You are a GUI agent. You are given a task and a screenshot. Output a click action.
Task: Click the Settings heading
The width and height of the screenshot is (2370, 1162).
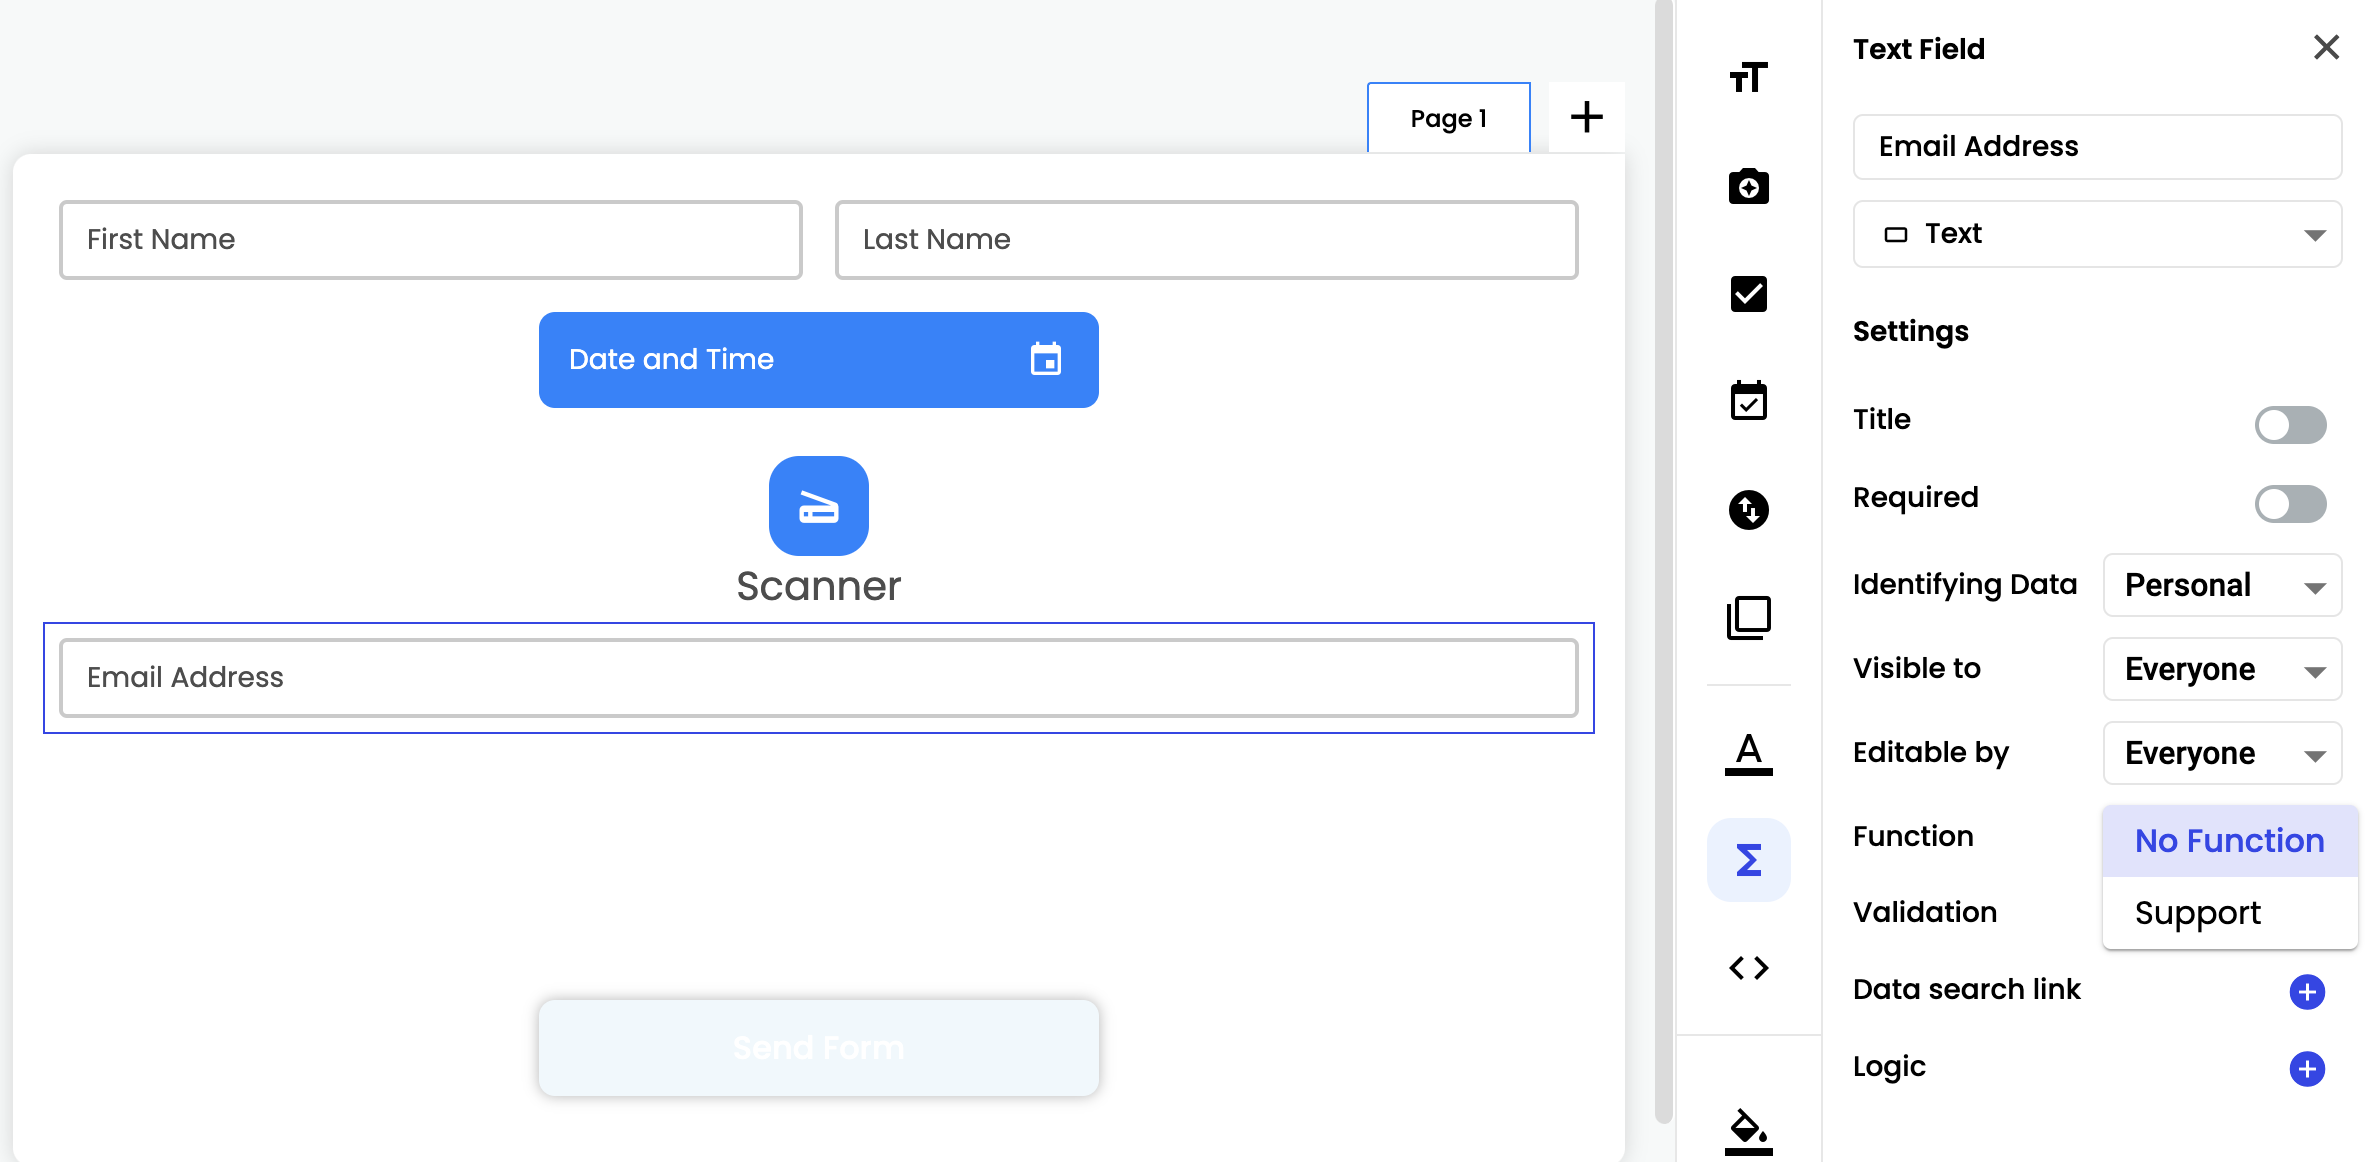(x=1910, y=331)
